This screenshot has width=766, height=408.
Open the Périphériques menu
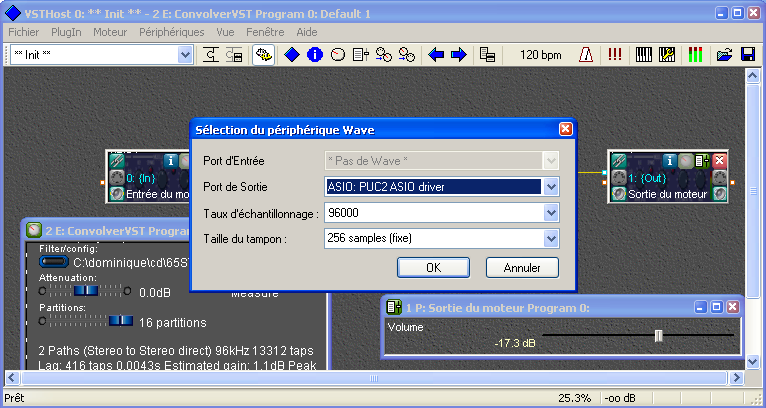point(171,32)
